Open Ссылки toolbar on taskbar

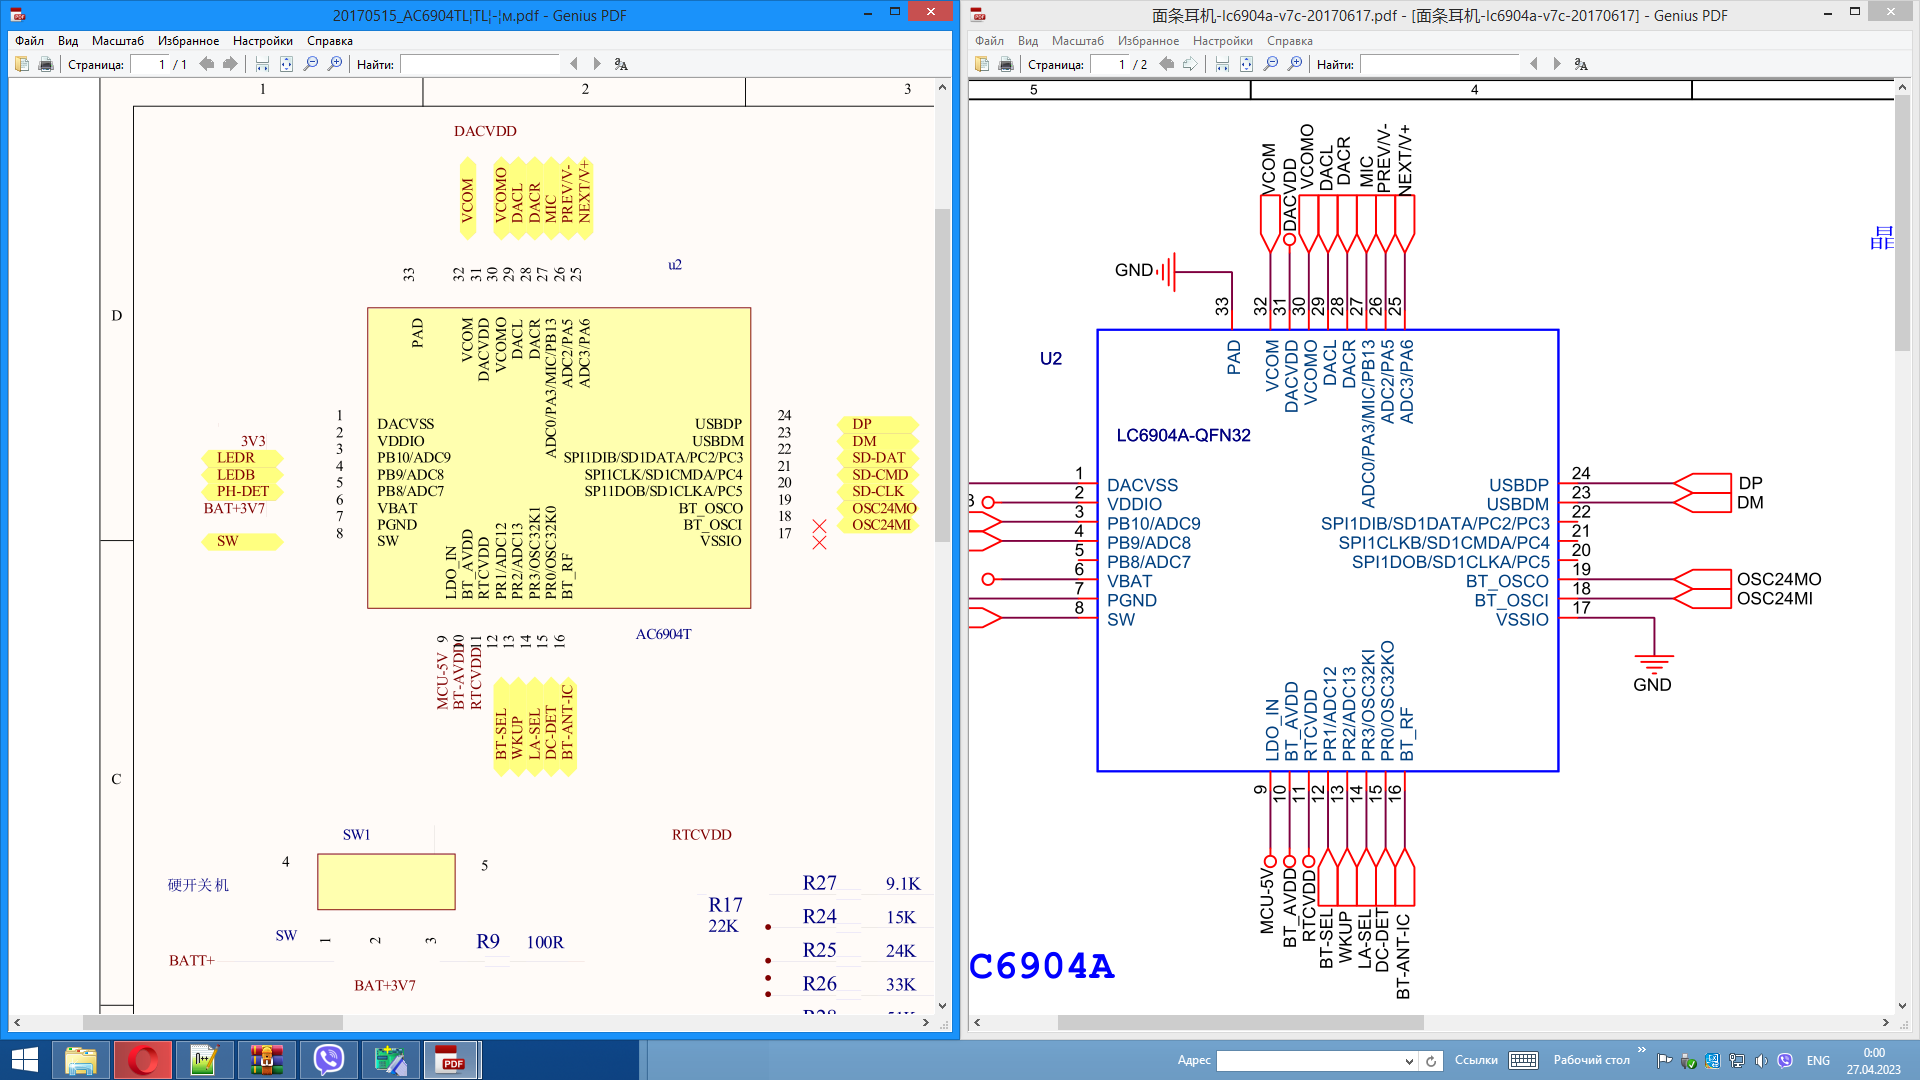click(x=1476, y=1060)
